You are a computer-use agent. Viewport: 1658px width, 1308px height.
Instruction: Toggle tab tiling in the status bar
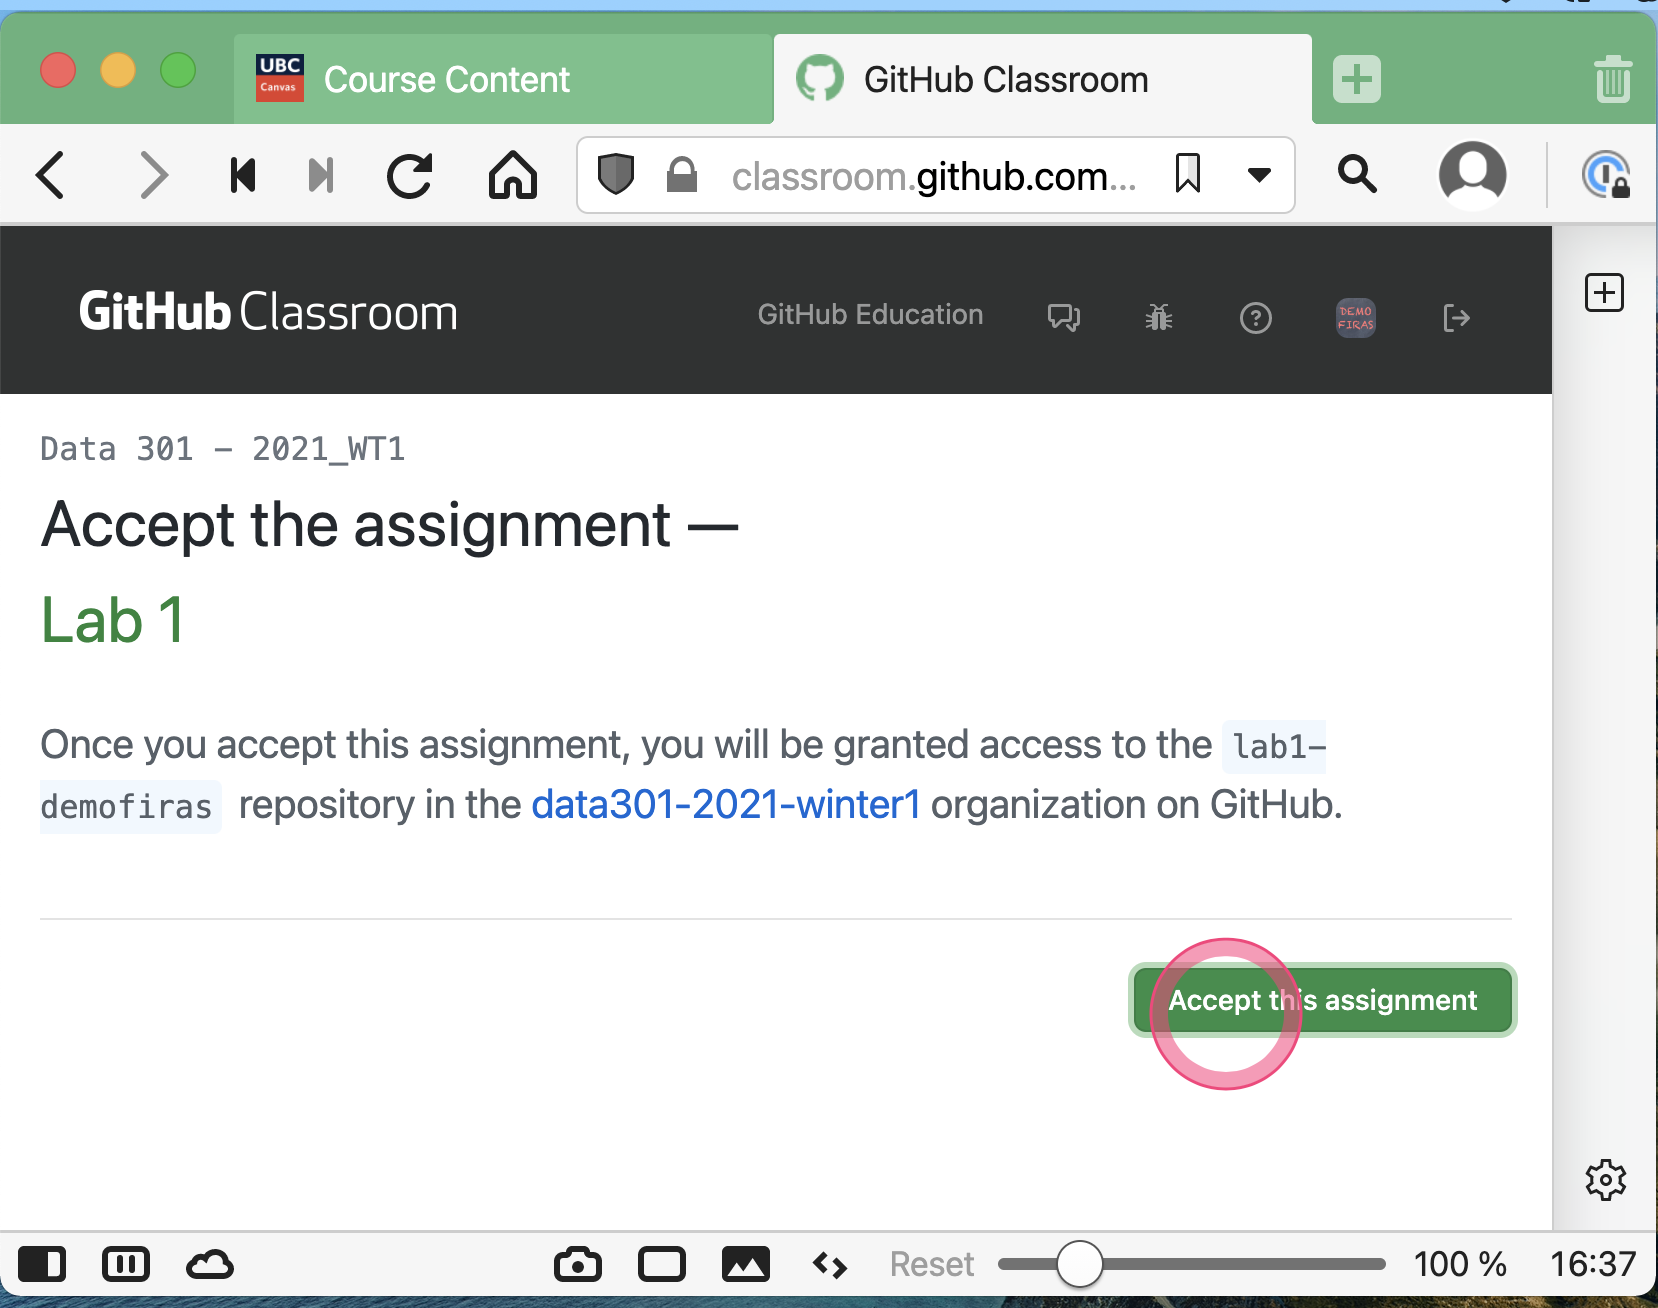click(126, 1264)
